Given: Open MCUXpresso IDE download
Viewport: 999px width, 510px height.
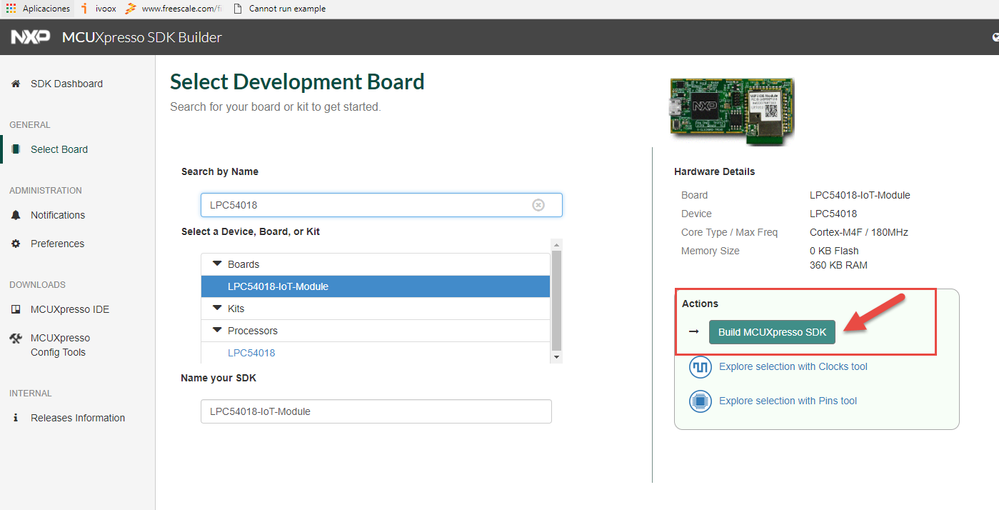Looking at the screenshot, I should 70,309.
